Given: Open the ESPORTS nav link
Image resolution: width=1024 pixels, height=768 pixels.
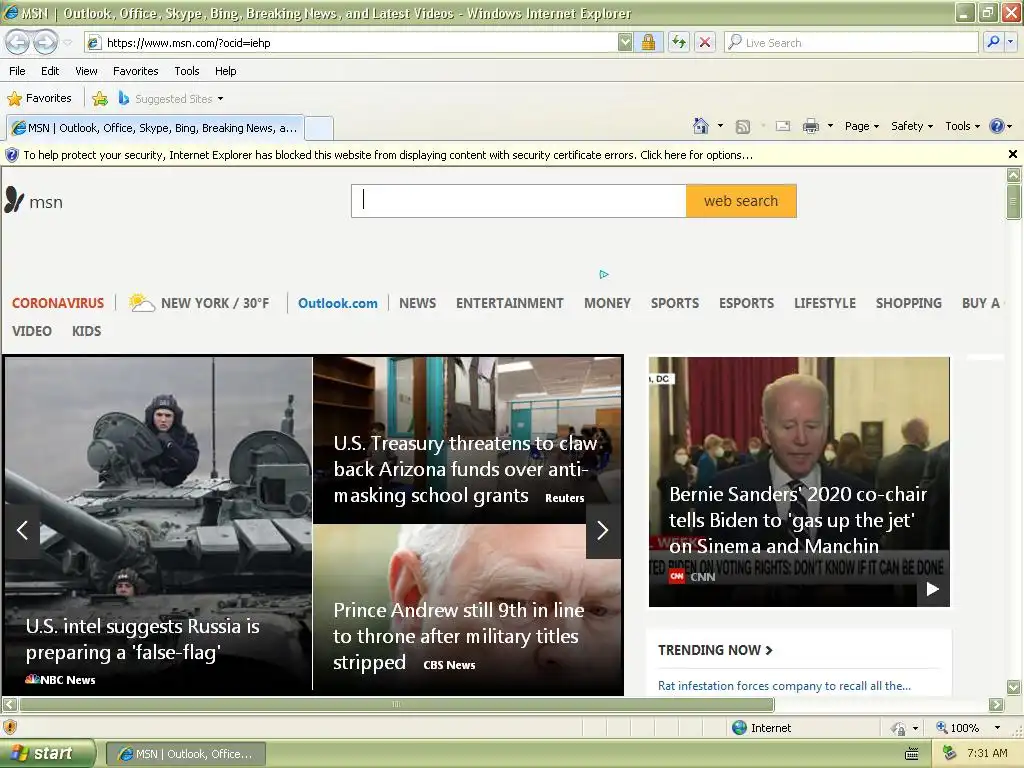Looking at the screenshot, I should (x=746, y=304).
